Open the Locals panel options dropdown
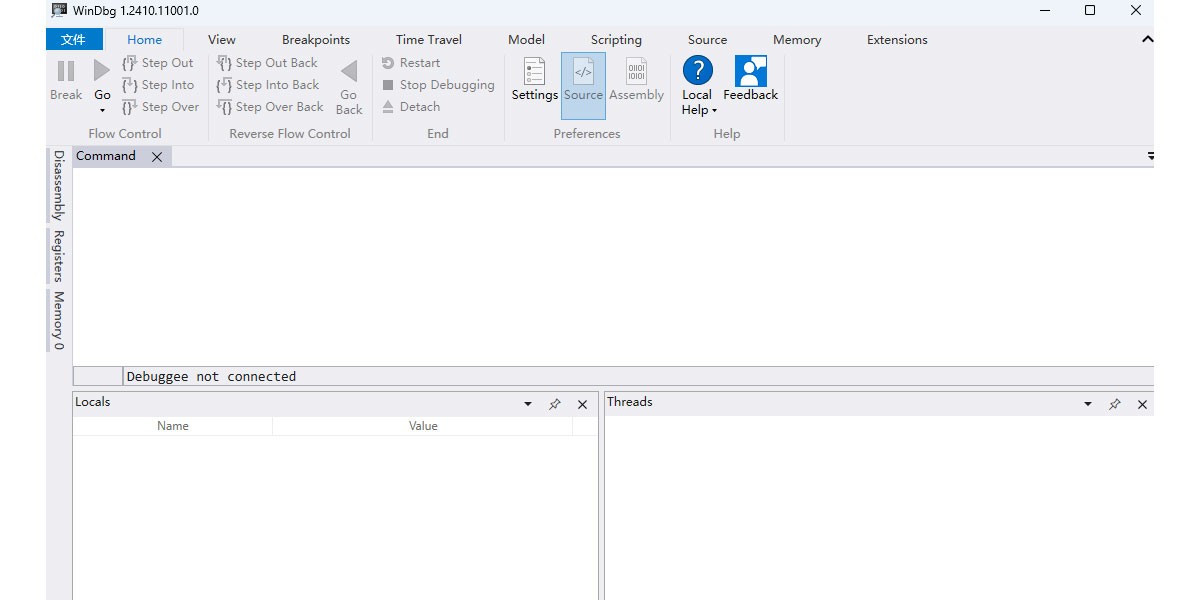Image resolution: width=1200 pixels, height=600 pixels. point(528,404)
